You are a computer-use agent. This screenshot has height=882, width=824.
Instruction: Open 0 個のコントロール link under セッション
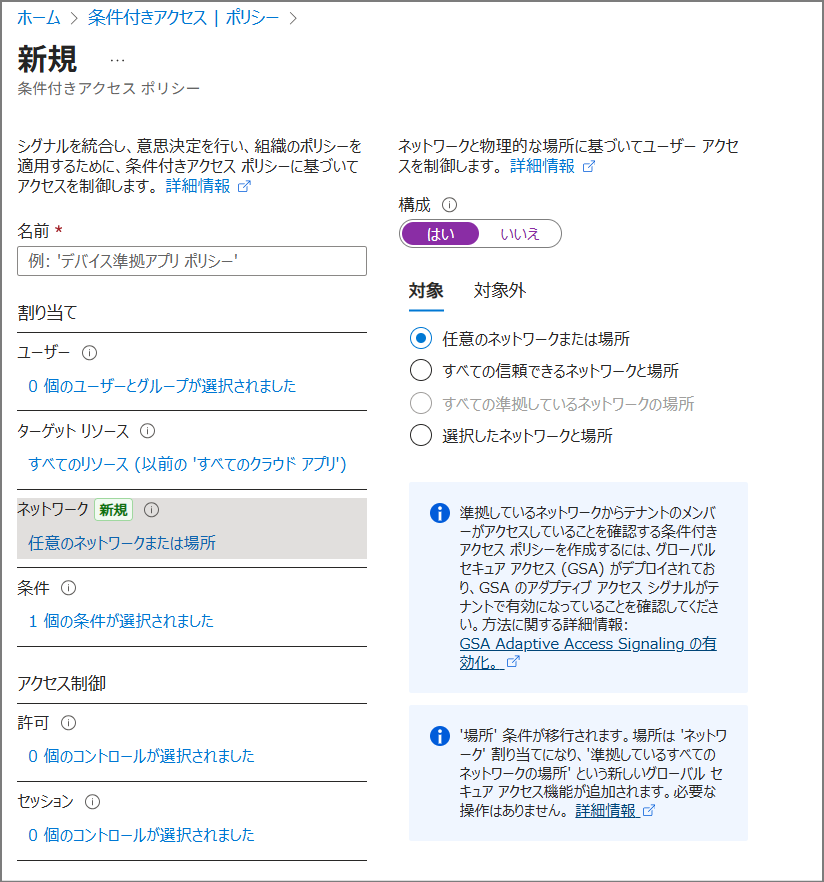pos(141,835)
